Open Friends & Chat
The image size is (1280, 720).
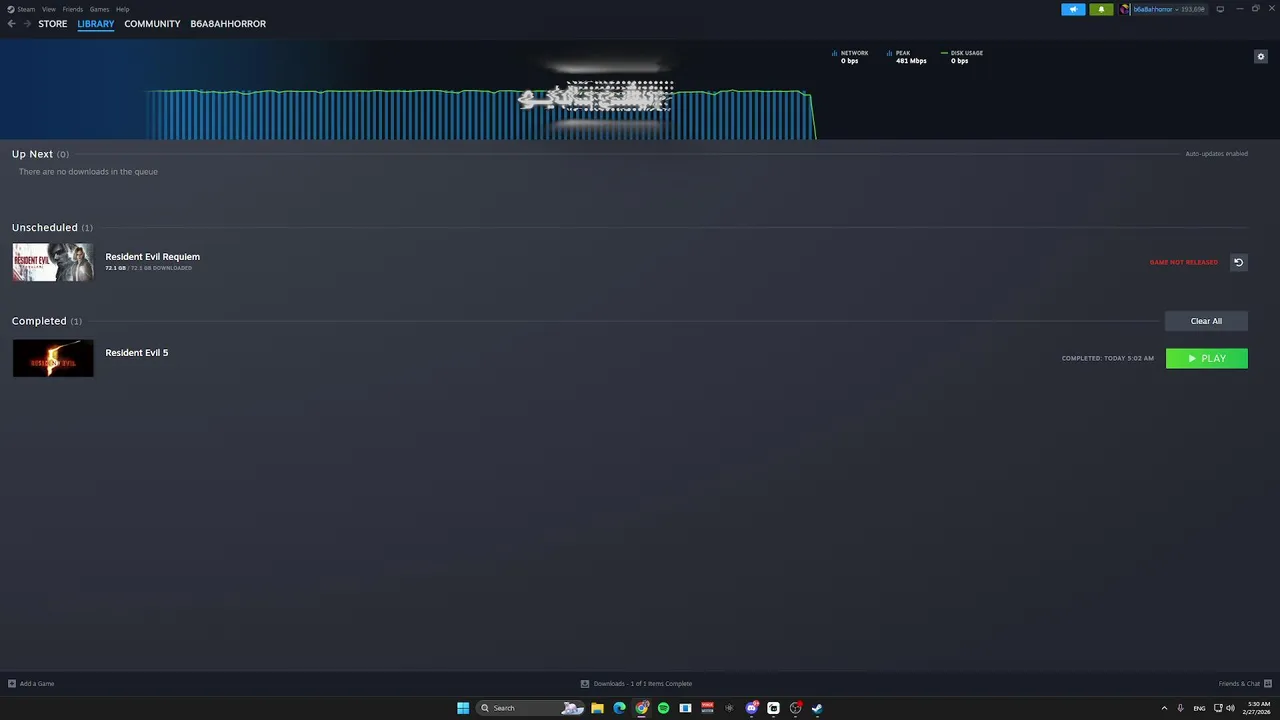(x=1244, y=684)
